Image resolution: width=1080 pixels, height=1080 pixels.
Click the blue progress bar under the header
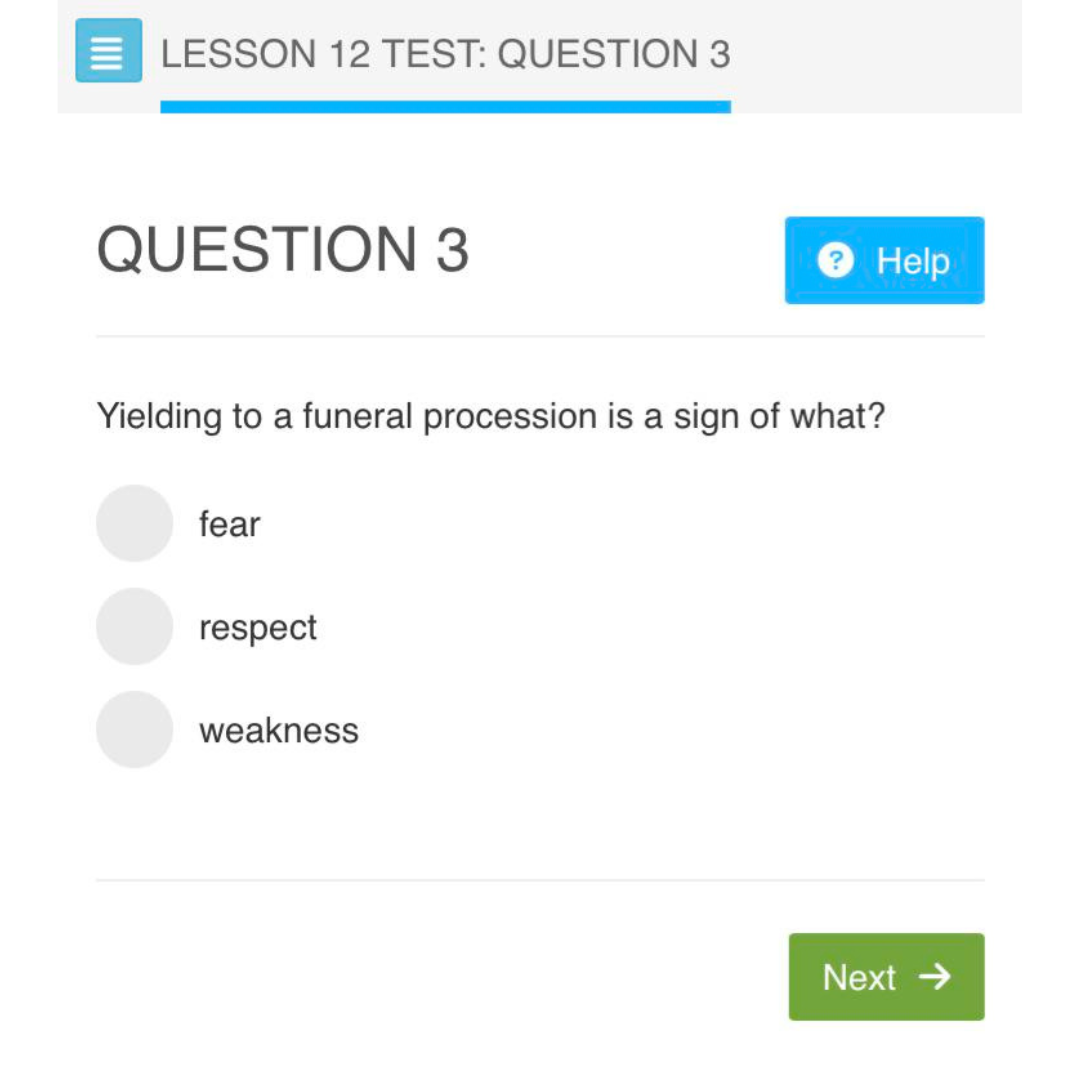tap(445, 106)
